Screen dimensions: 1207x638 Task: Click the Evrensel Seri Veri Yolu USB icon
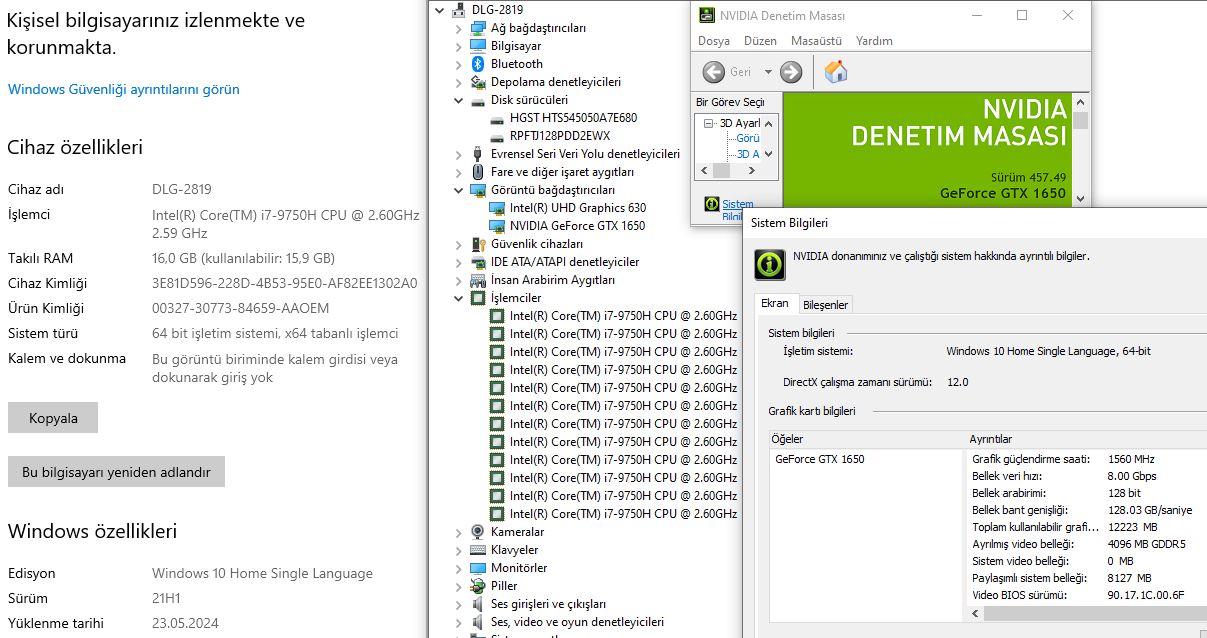pos(479,154)
